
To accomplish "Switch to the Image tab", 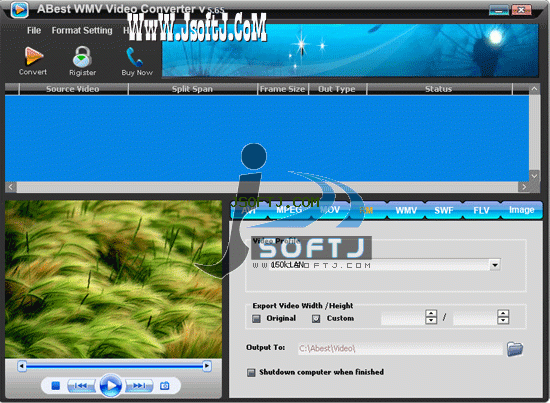I will (522, 210).
